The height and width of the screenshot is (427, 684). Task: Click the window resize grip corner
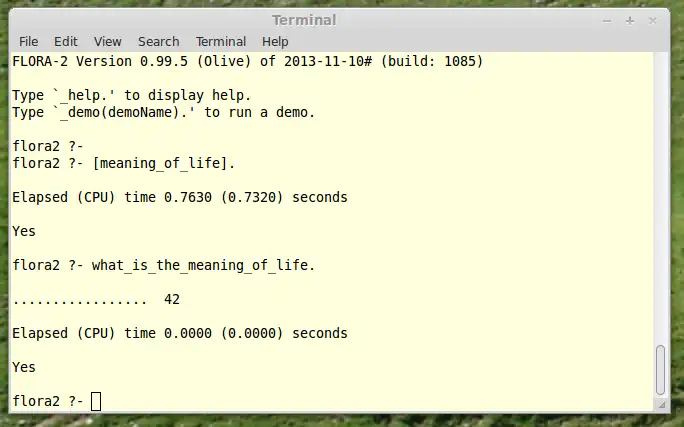662,403
